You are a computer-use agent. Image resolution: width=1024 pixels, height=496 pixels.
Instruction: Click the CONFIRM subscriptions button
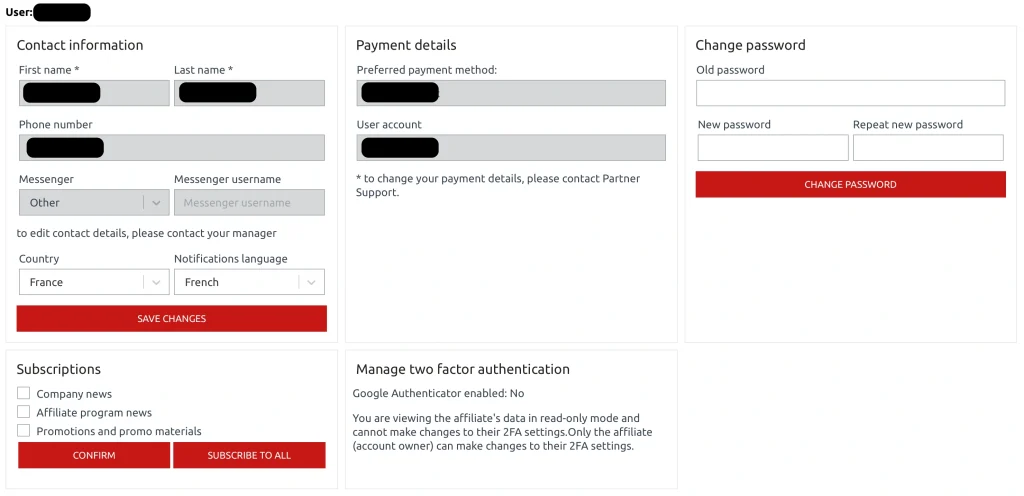pos(94,455)
